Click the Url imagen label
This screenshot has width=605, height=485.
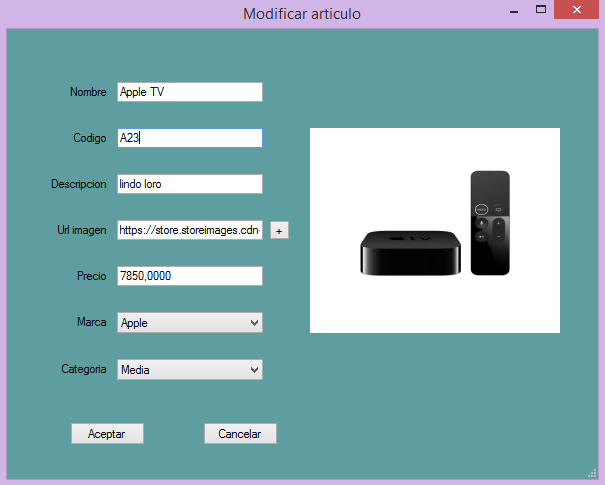tap(82, 230)
